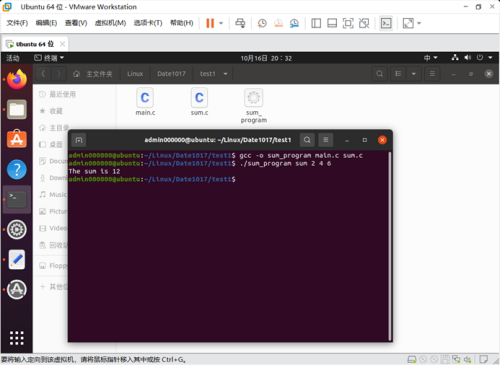The image size is (500, 365).
Task: Launch Firefox from the Ubuntu dock
Action: click(17, 79)
